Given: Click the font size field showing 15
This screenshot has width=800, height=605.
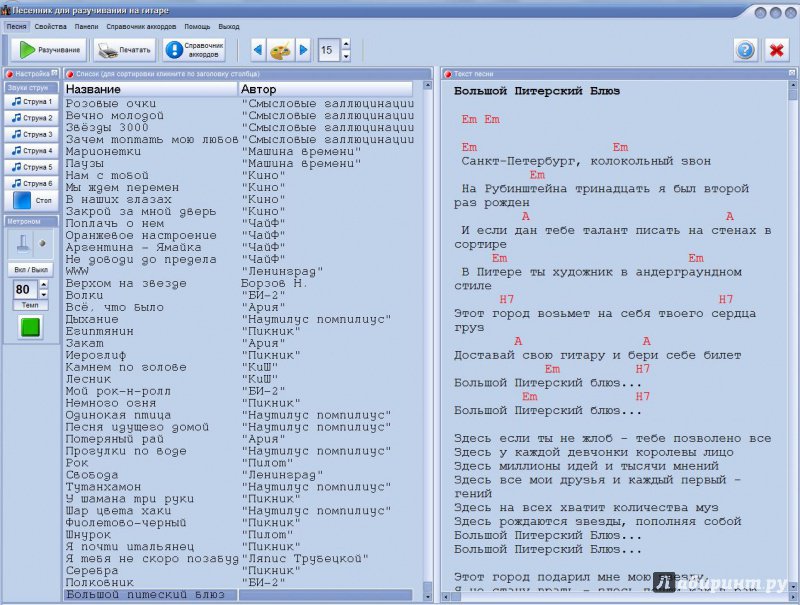Looking at the screenshot, I should click(x=329, y=50).
